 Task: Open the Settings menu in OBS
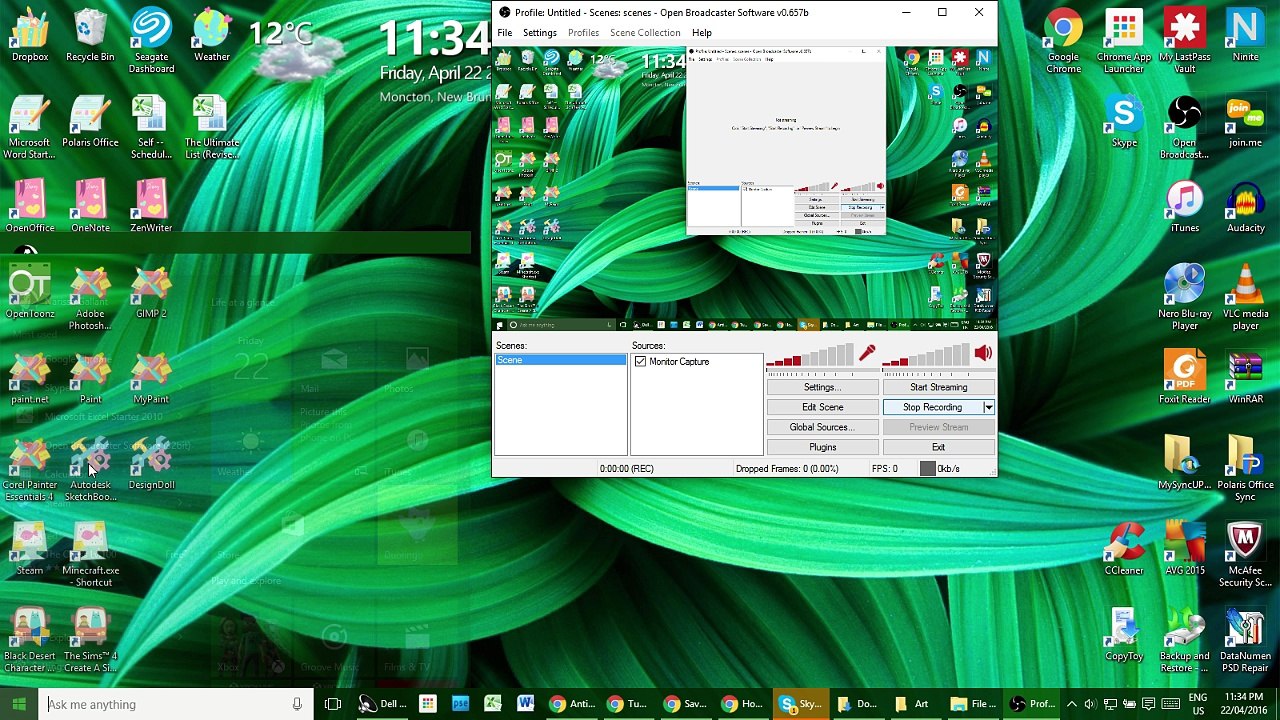point(539,33)
